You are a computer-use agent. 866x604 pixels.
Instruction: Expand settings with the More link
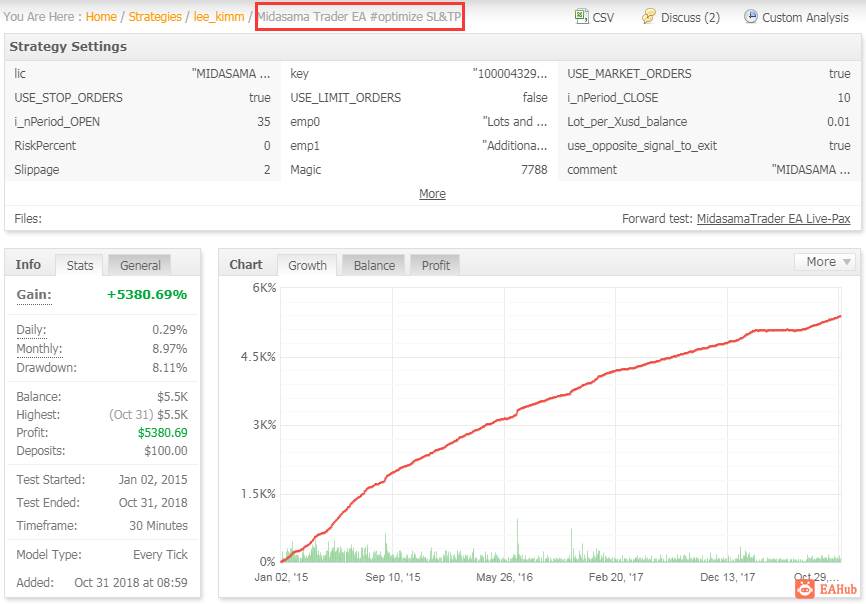(432, 194)
